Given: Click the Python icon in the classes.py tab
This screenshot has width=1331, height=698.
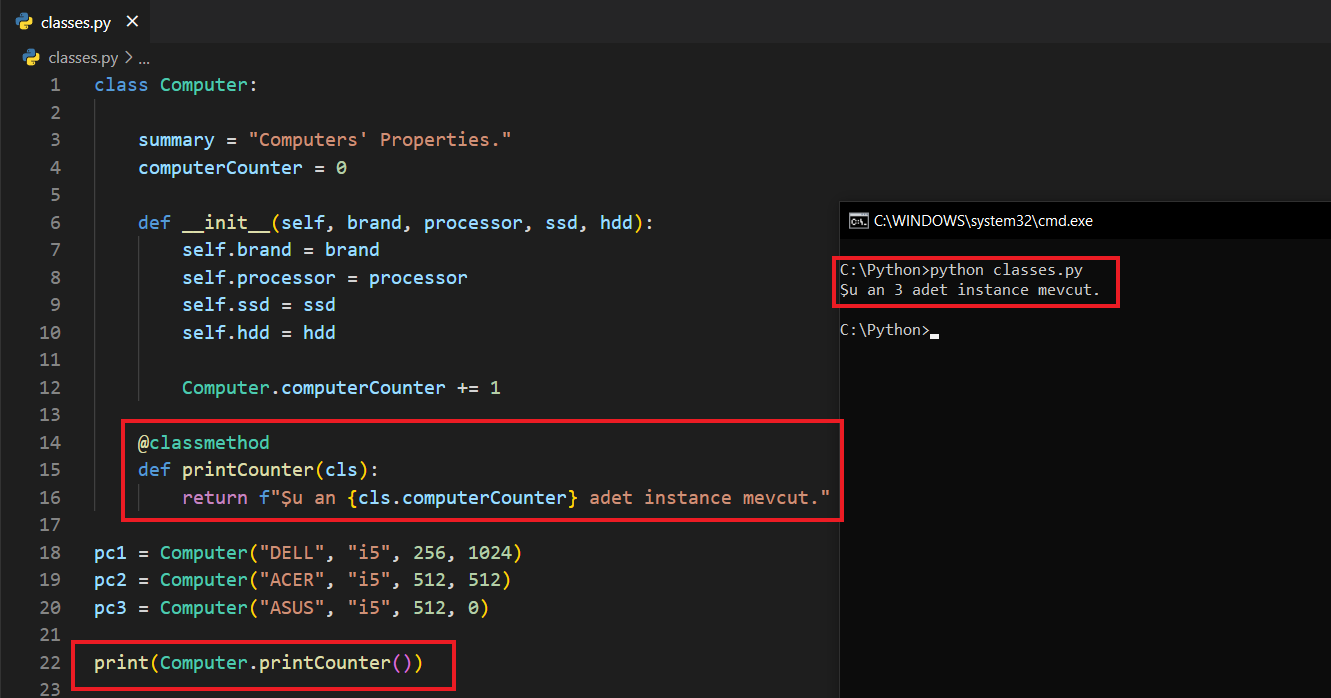Looking at the screenshot, I should pos(24,22).
